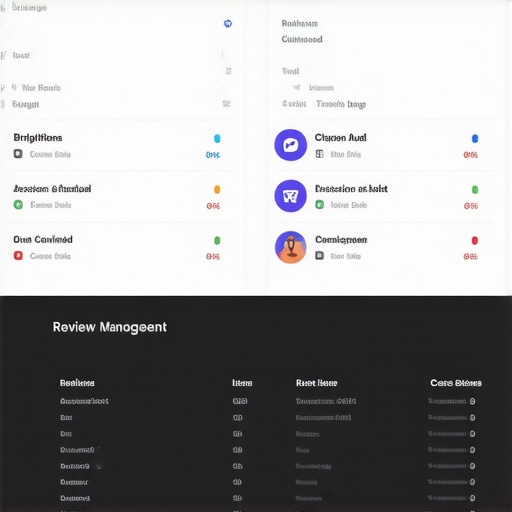Click the red percentage value in Camiegroan row
512x512 pixels.
coord(470,256)
